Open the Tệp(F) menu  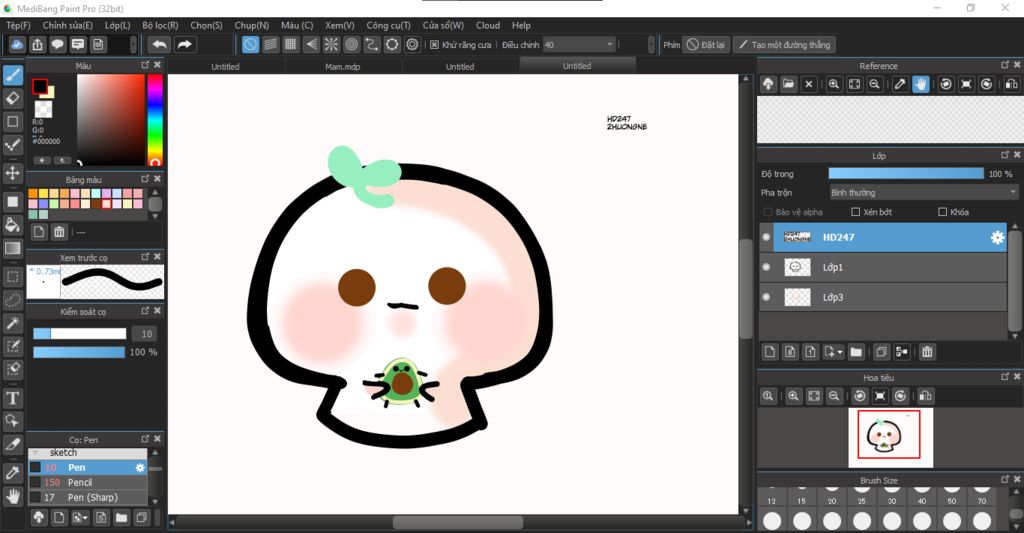coord(18,25)
